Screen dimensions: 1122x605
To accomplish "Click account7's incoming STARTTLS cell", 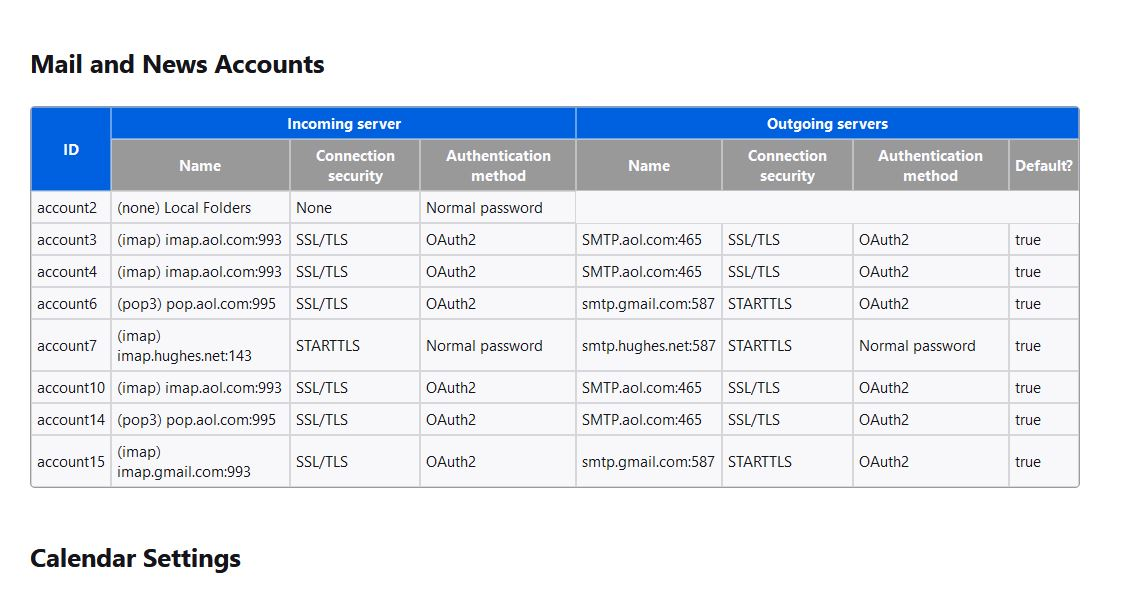I will [328, 346].
